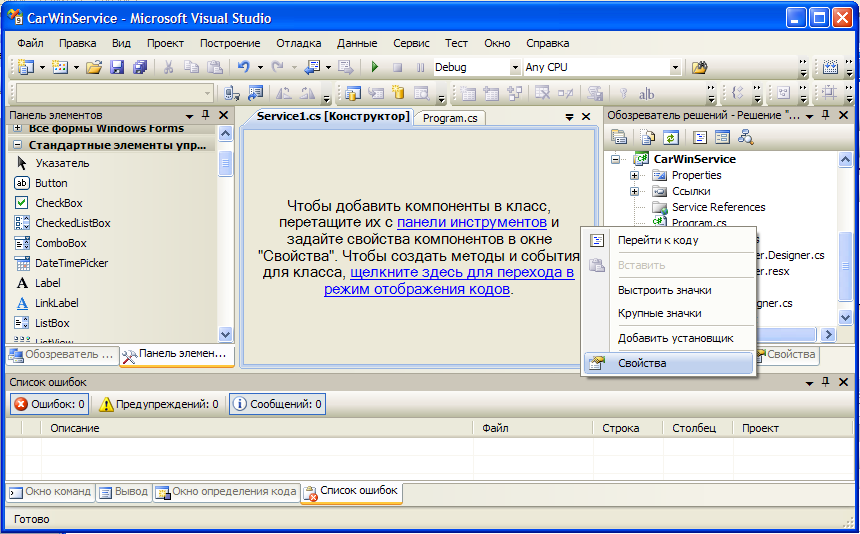The height and width of the screenshot is (534, 860).
Task: Click Refresh icon in Solution Explorer toolbar
Action: pyautogui.click(x=671, y=137)
